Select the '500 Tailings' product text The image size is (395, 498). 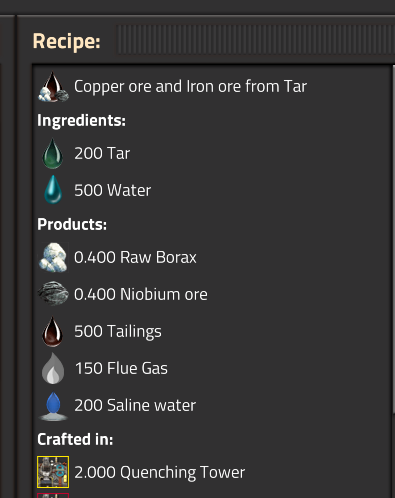tap(118, 332)
